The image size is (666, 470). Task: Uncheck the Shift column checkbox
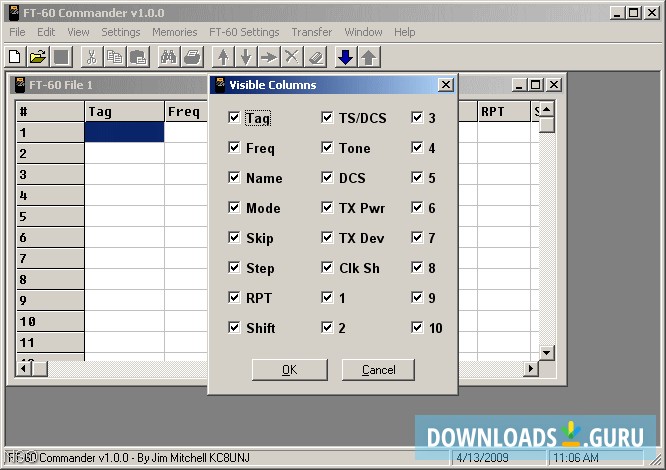[x=234, y=327]
